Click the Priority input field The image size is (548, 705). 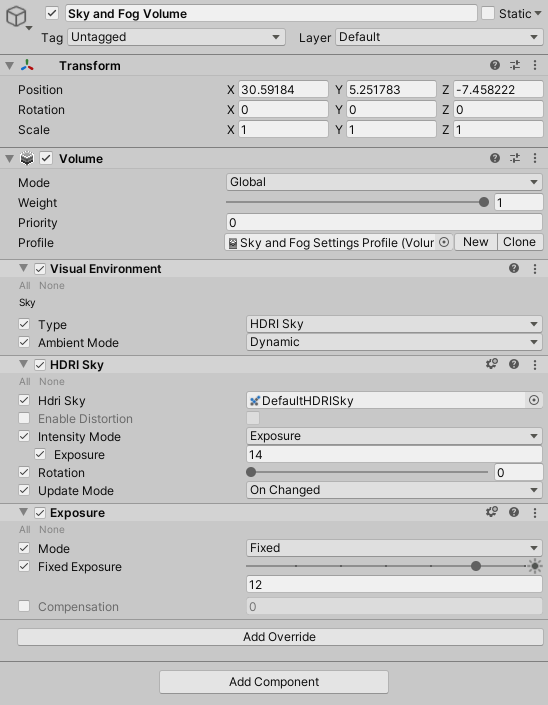point(384,223)
